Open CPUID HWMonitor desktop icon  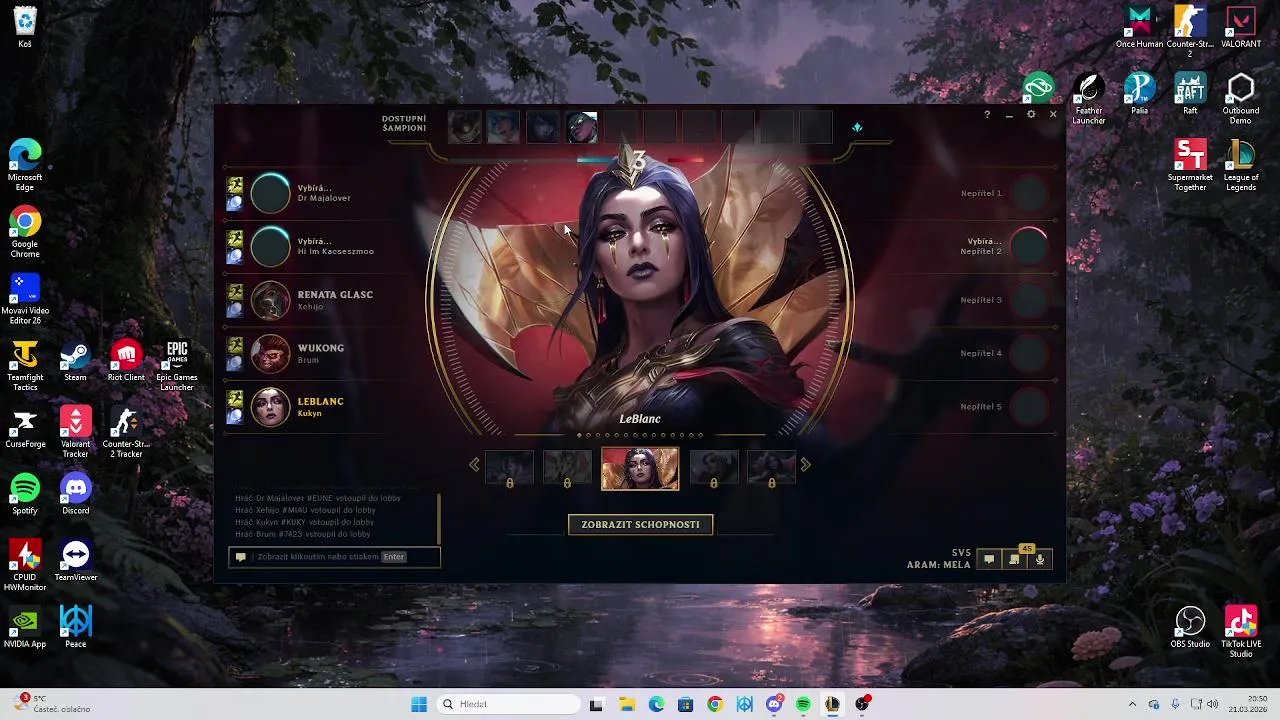[25, 566]
